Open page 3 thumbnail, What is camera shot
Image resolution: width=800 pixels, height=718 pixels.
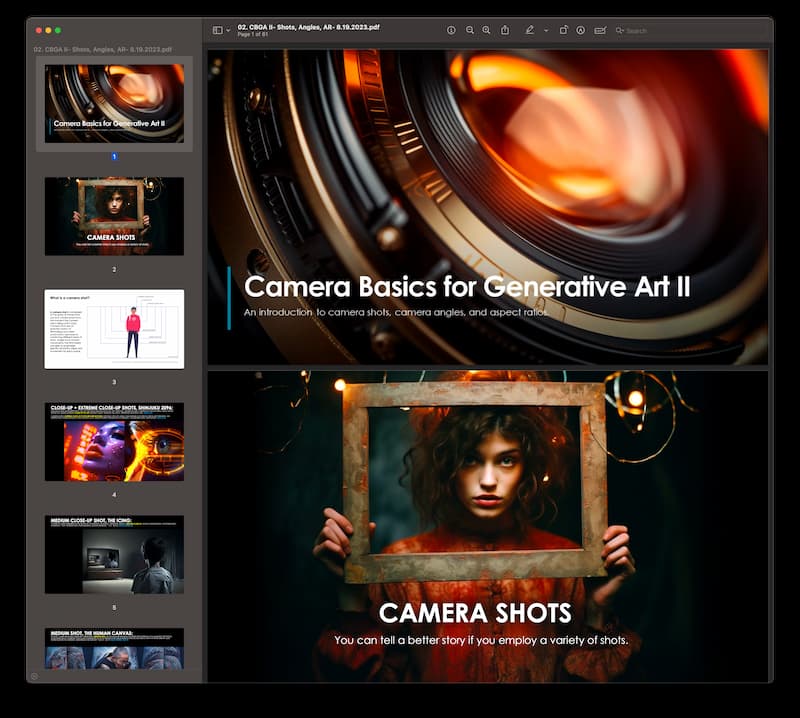click(114, 329)
